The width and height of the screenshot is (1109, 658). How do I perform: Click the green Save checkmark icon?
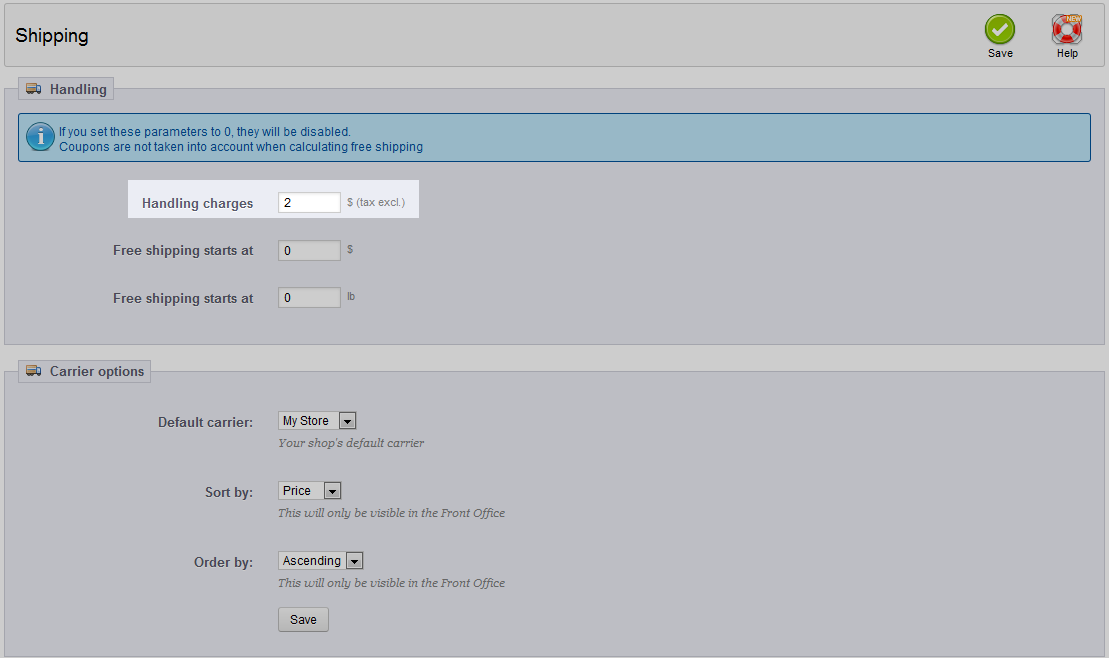999,30
